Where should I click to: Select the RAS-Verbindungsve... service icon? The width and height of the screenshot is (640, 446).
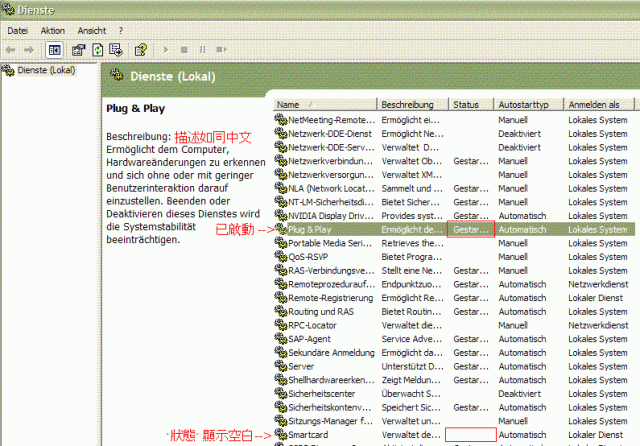tap(281, 270)
